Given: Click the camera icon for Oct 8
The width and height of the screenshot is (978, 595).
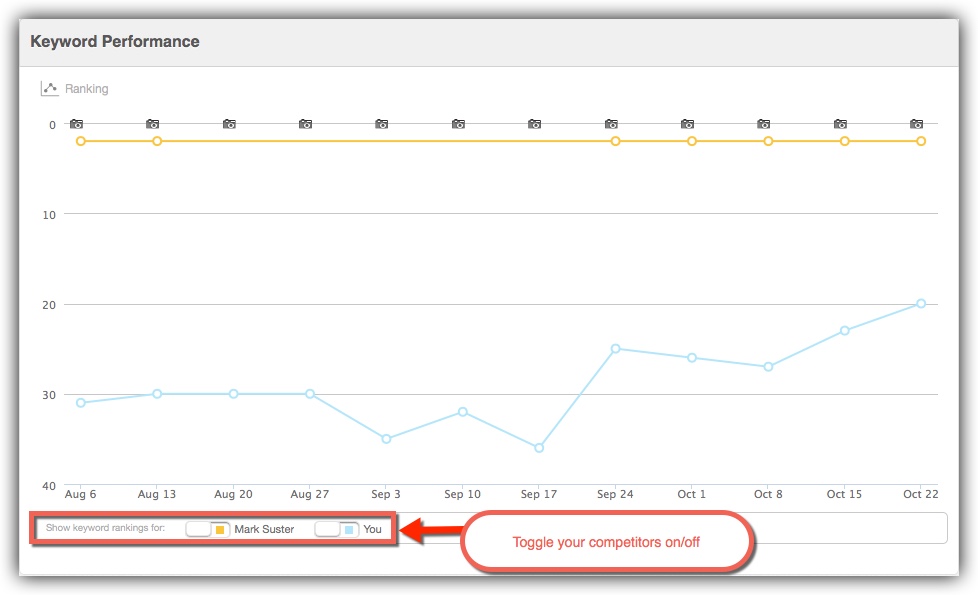Looking at the screenshot, I should 764,124.
